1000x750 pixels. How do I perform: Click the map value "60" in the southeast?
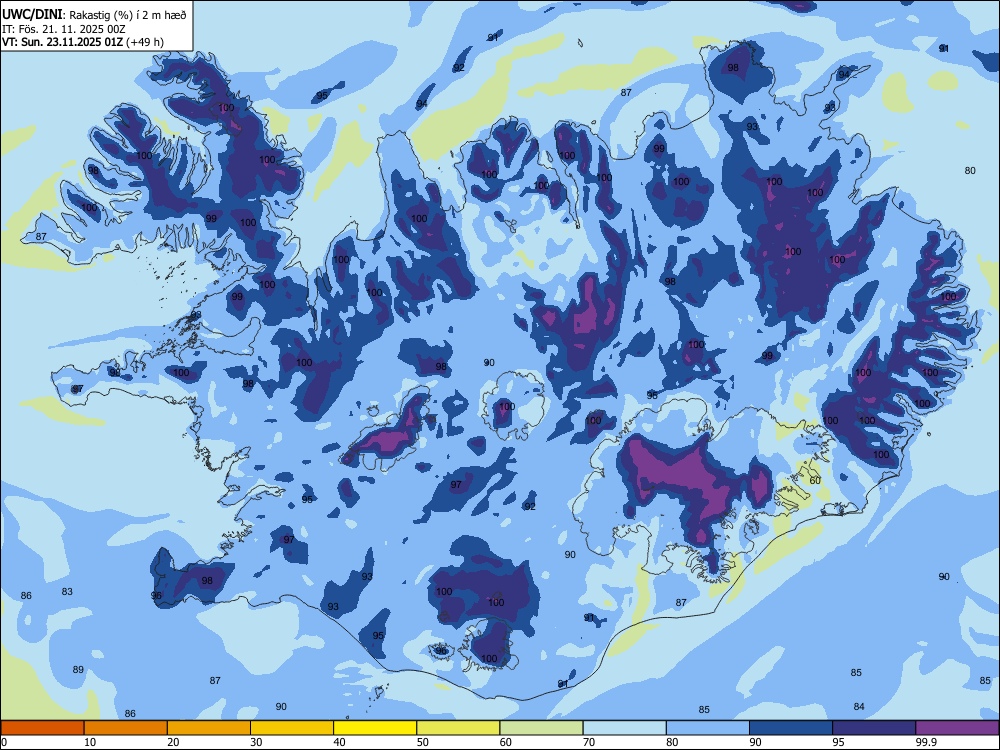click(815, 480)
